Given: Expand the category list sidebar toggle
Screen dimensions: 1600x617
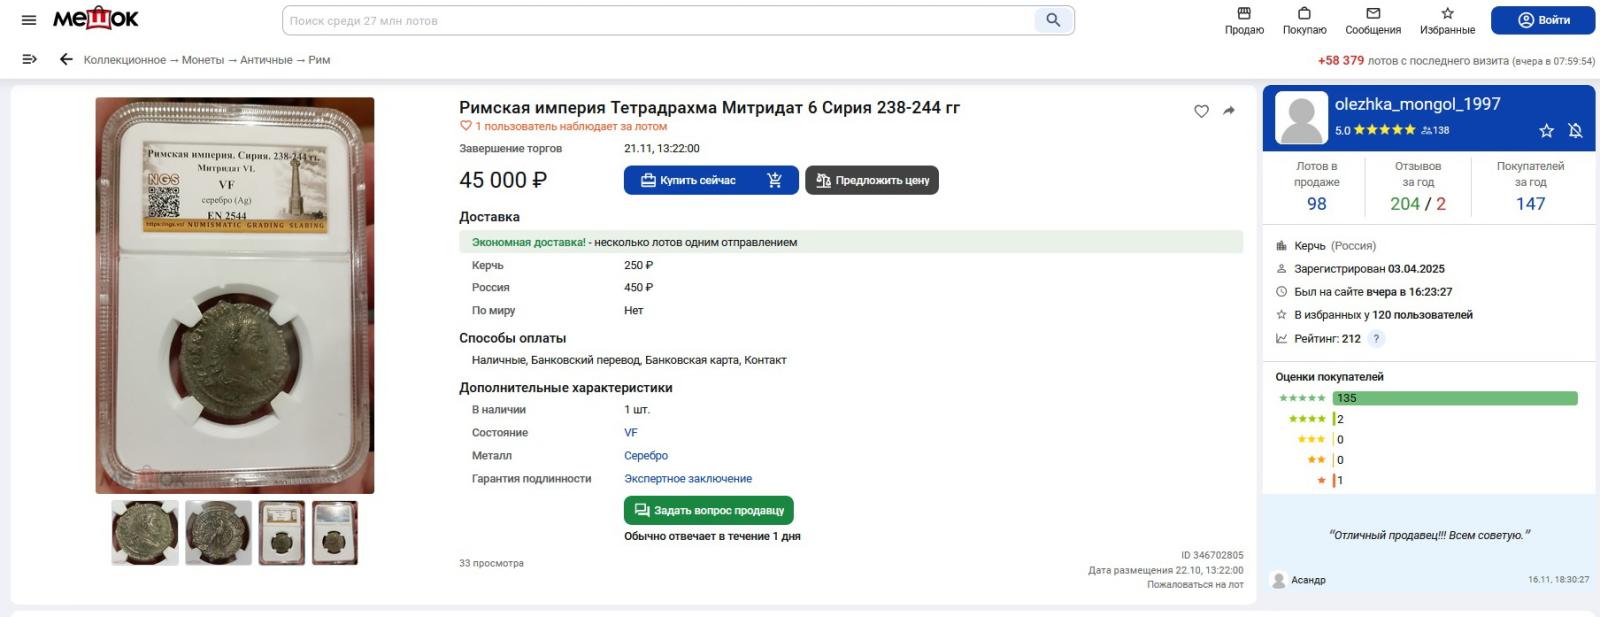Looking at the screenshot, I should [x=29, y=60].
